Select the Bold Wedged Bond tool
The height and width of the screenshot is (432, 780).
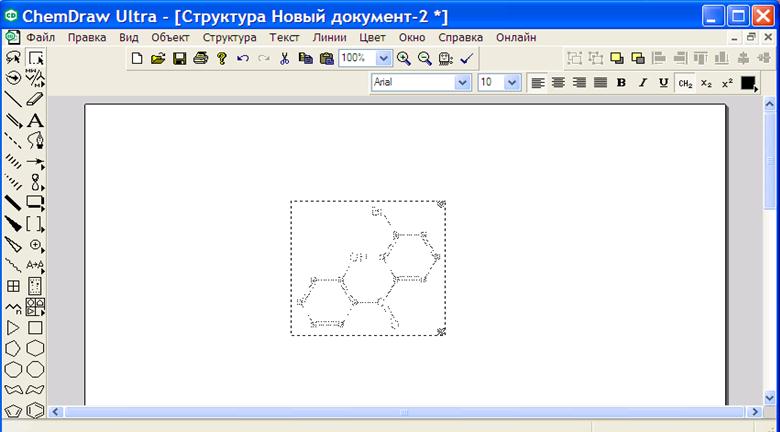13,224
